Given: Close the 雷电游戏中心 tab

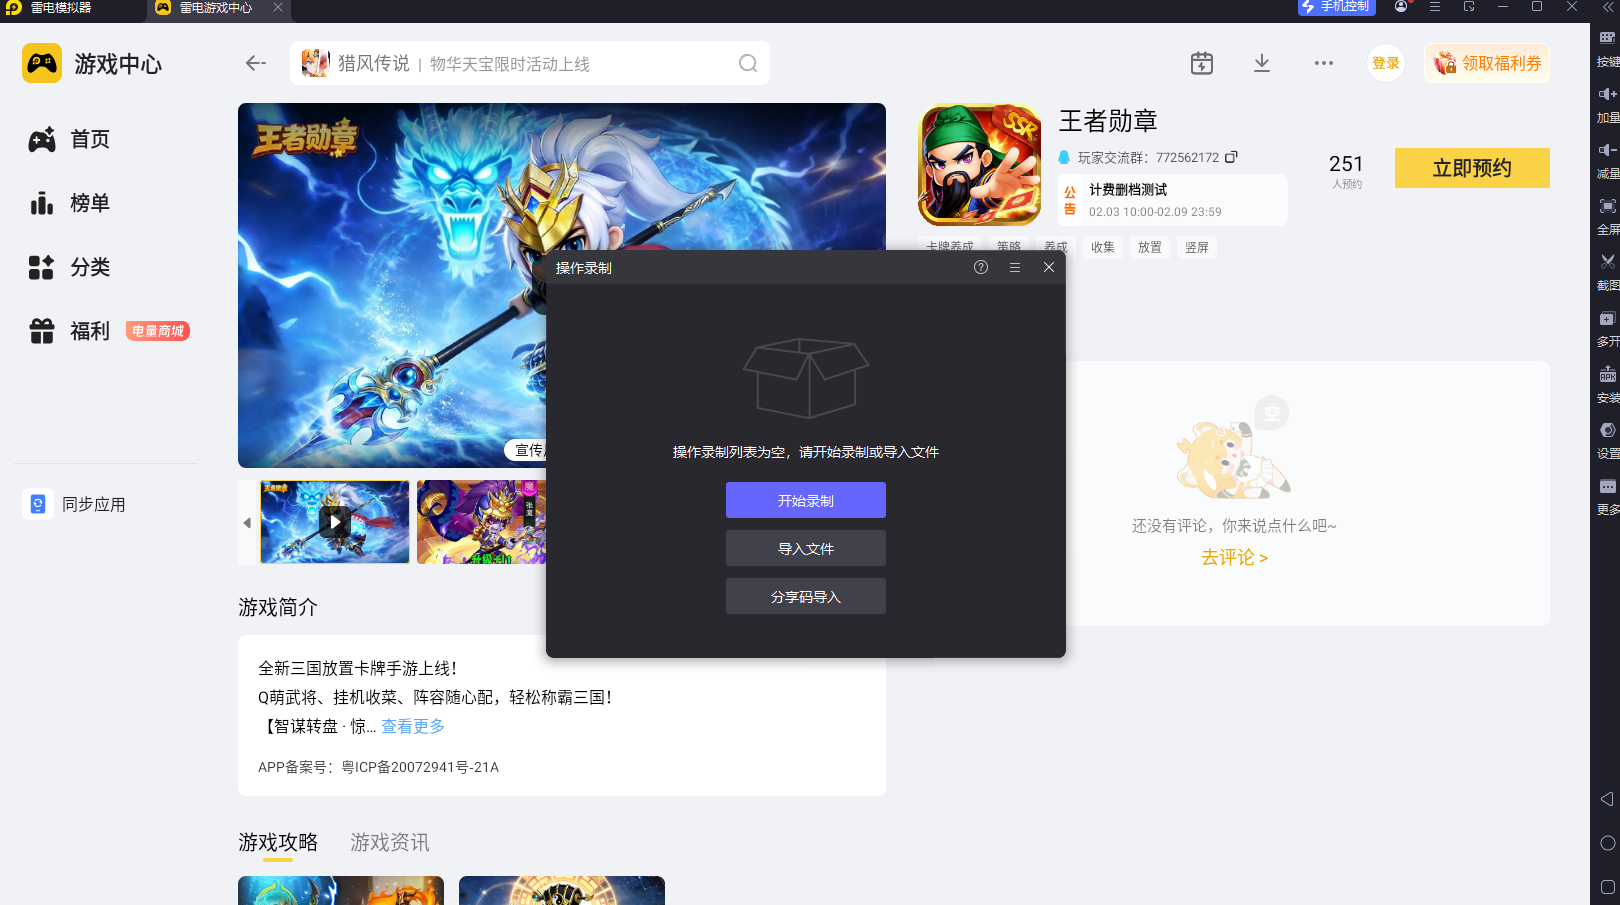Looking at the screenshot, I should click(x=278, y=7).
